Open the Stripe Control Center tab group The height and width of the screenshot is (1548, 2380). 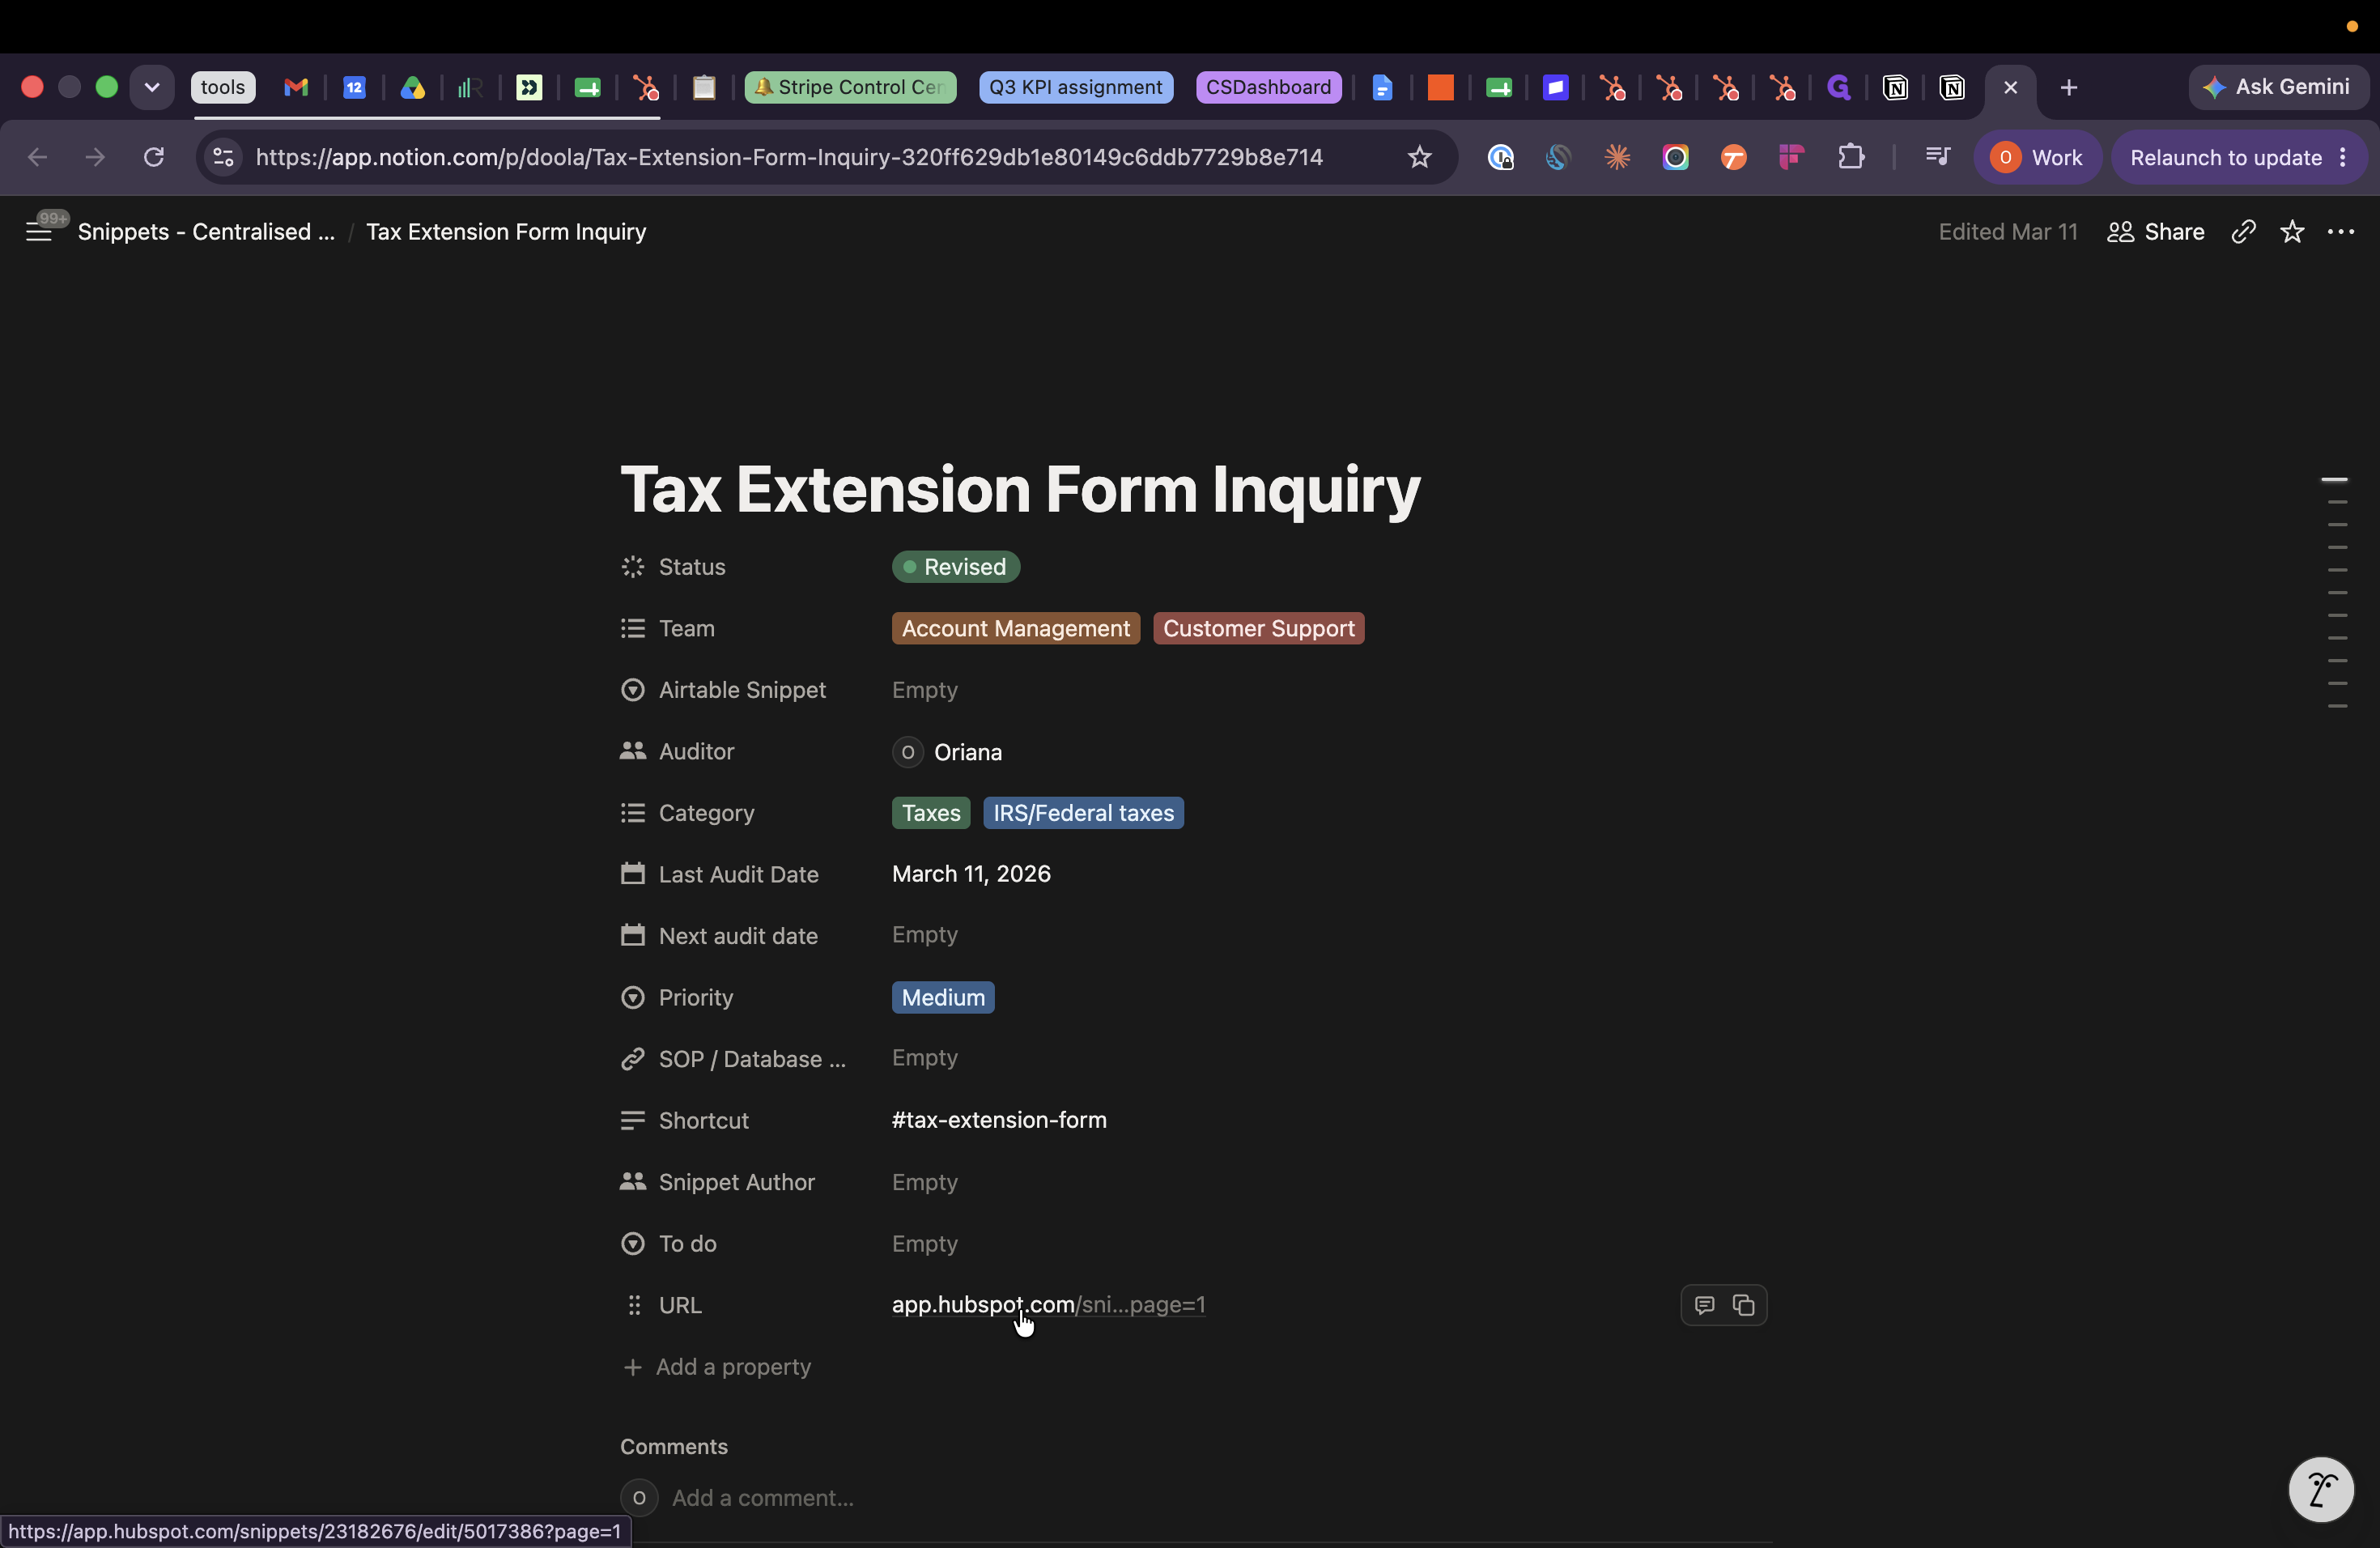[x=850, y=88]
